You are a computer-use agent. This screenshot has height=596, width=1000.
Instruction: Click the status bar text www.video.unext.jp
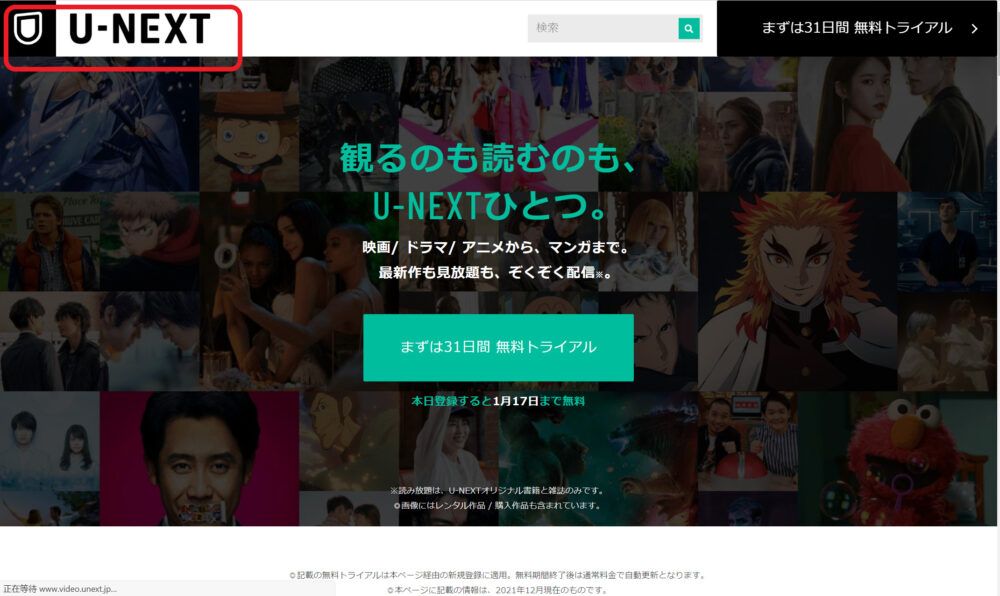tap(78, 589)
